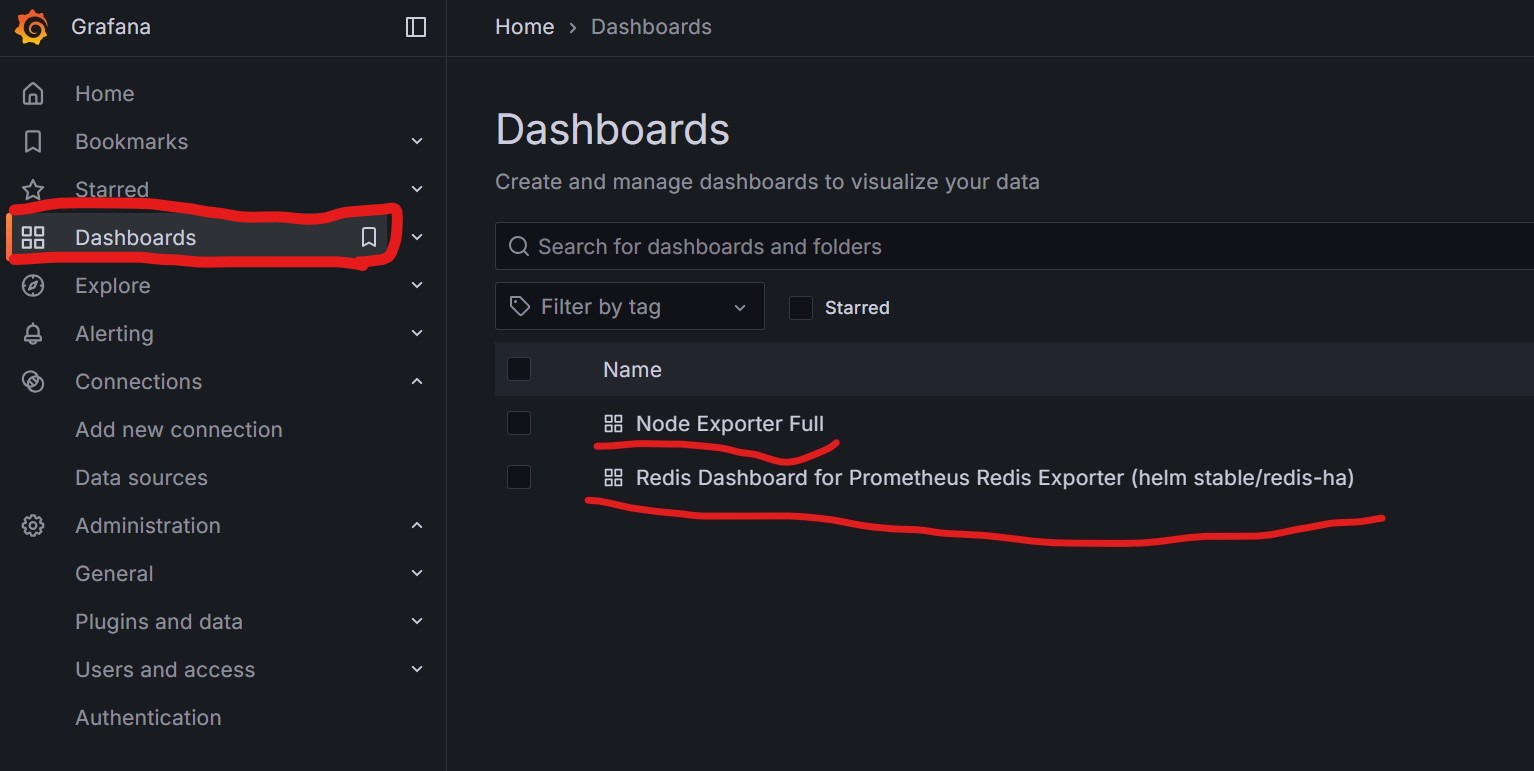Click the Alerting bell icon
This screenshot has width=1534, height=771.
coord(33,334)
